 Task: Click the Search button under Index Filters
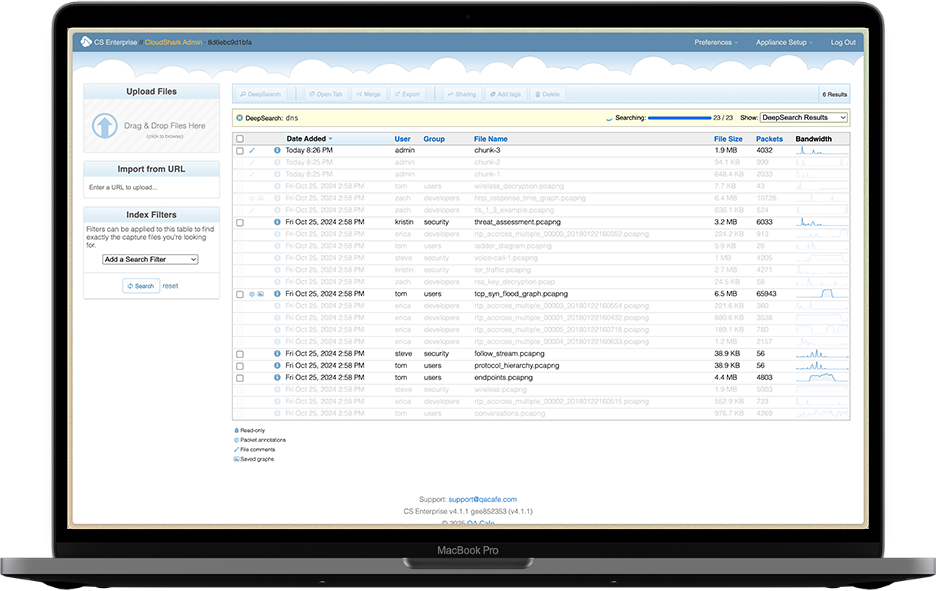coord(141,286)
